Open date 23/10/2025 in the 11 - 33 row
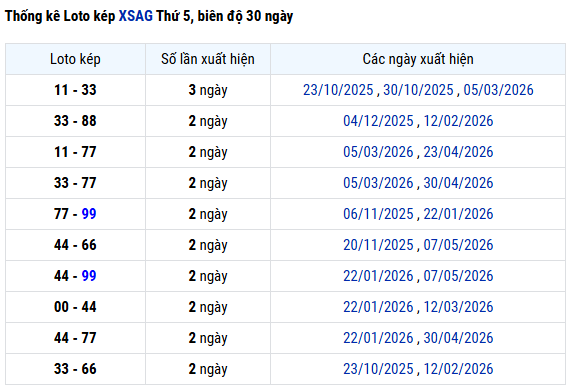 point(338,90)
